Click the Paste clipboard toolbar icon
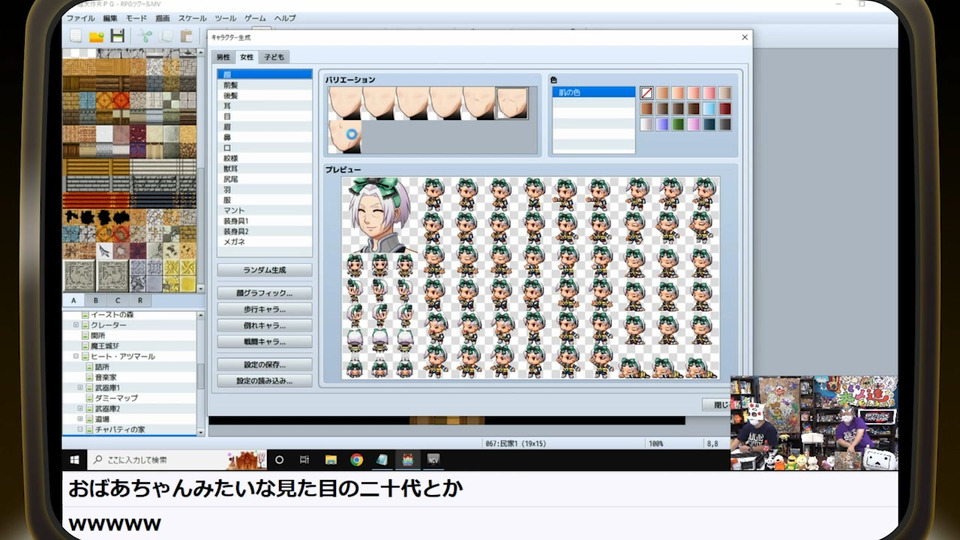The height and width of the screenshot is (540, 960). (x=187, y=36)
